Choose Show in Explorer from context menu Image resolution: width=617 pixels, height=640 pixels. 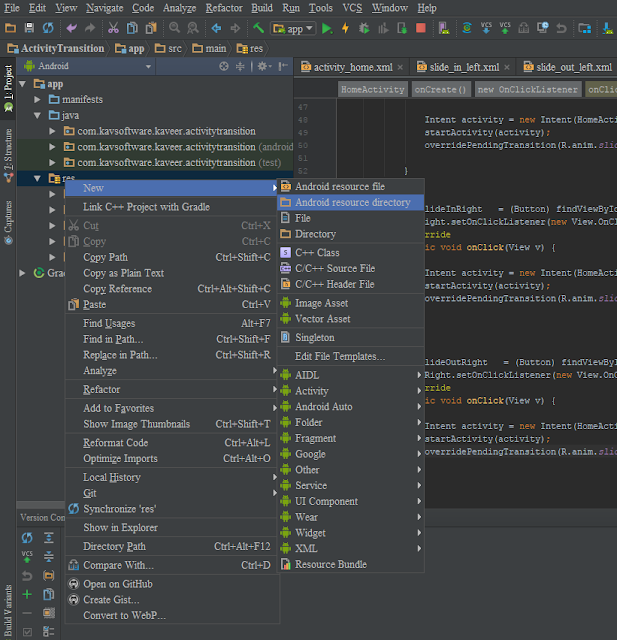[120, 527]
